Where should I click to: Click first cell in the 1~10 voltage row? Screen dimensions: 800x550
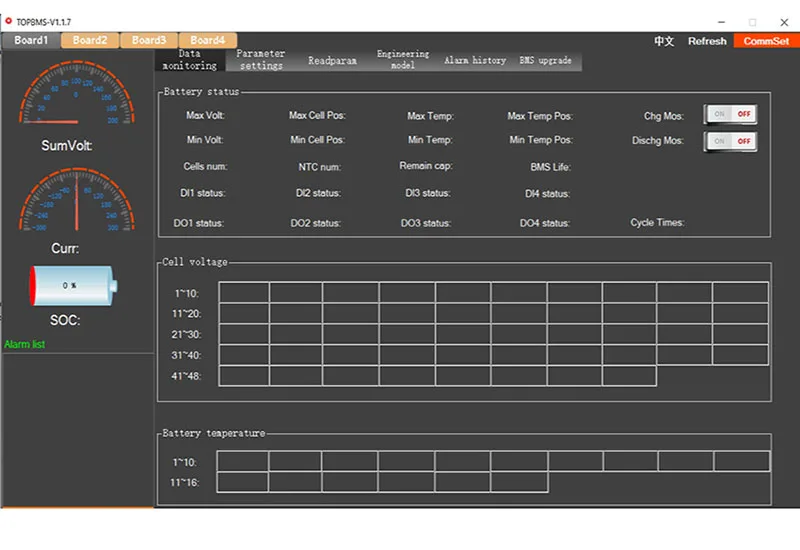[x=244, y=292]
